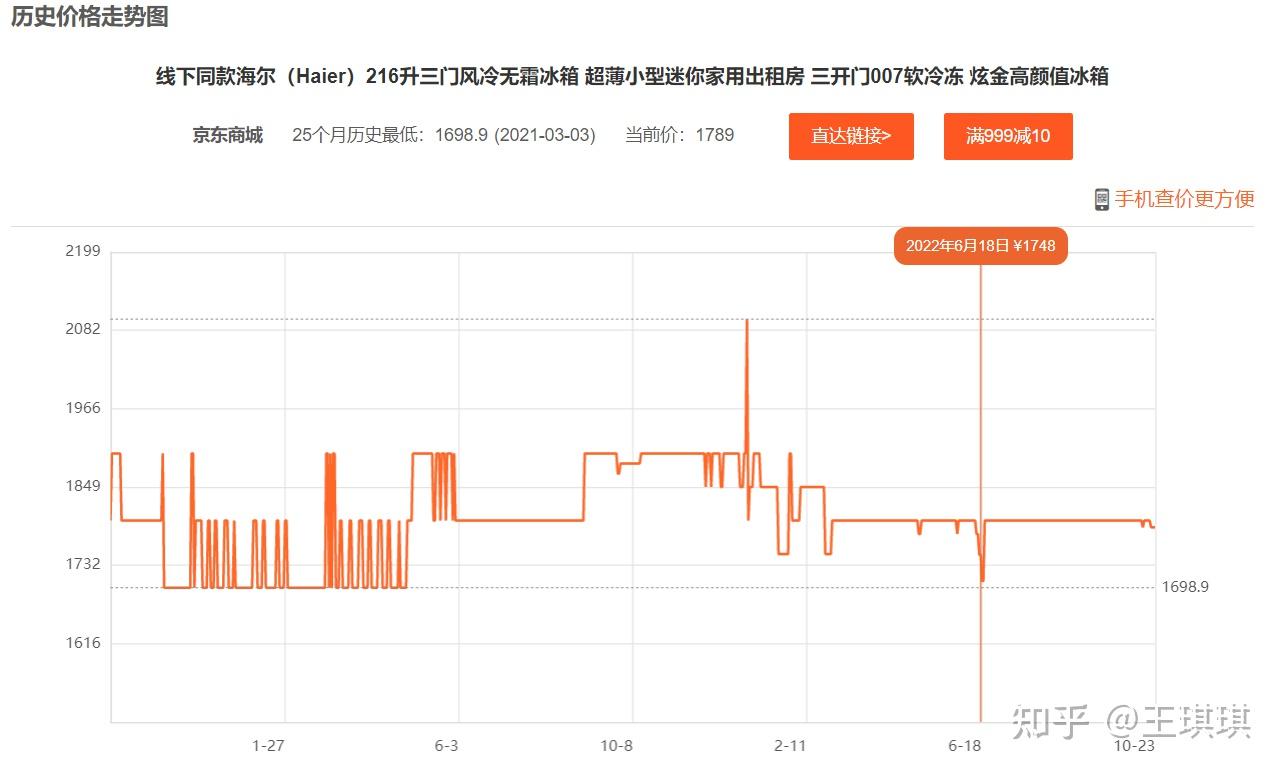Click the Haier 216升 product title
Screen dimensions: 1283x773
[x=632, y=76]
